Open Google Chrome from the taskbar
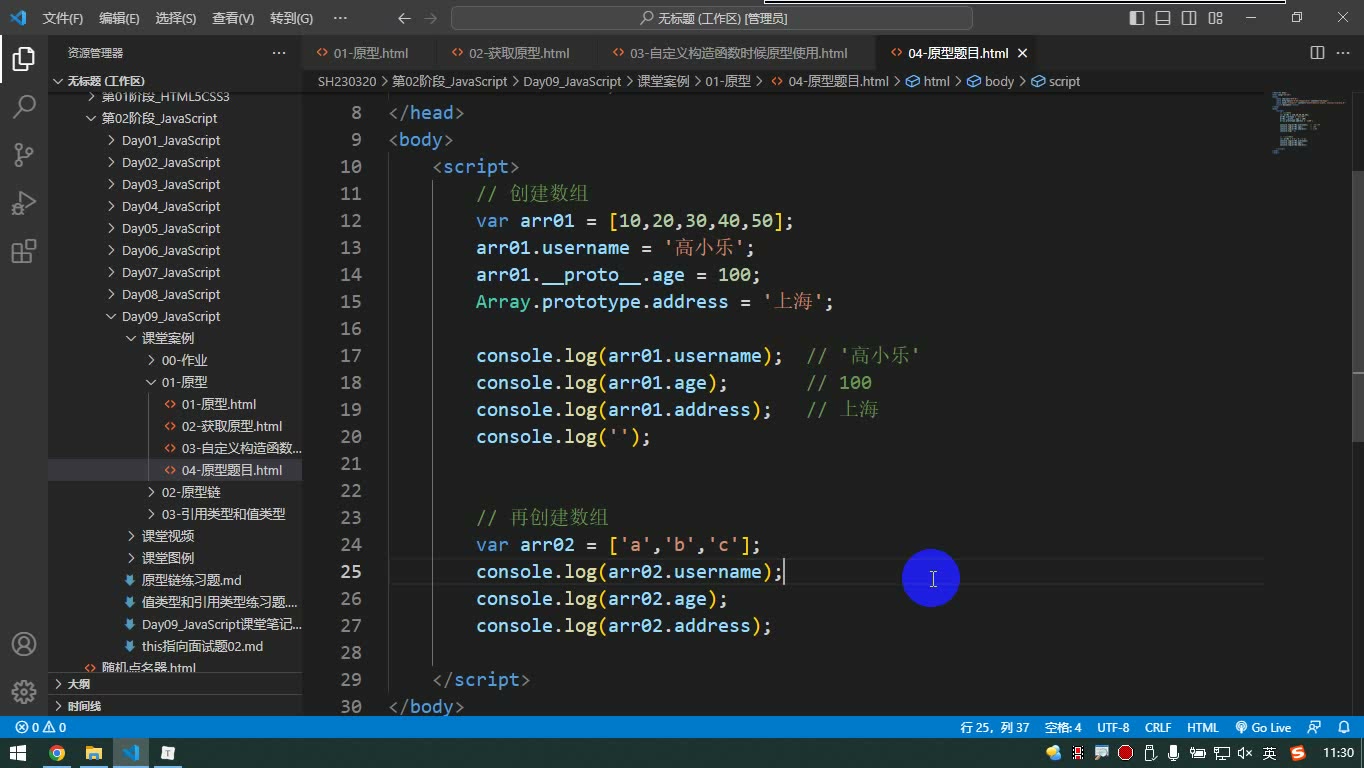1364x768 pixels. (x=57, y=753)
